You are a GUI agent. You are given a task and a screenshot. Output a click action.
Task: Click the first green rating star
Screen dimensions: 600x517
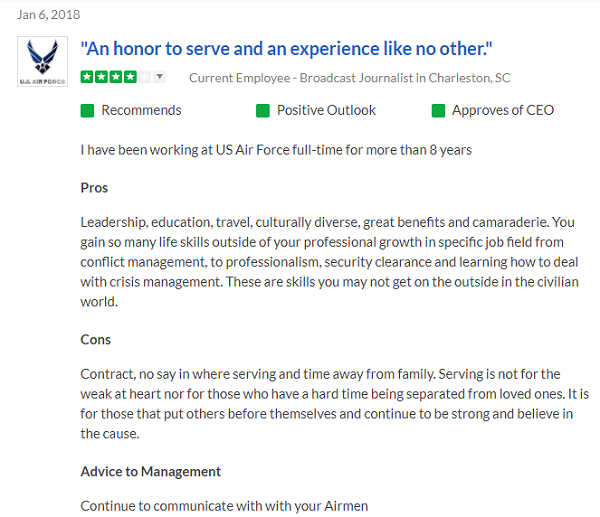pyautogui.click(x=87, y=77)
